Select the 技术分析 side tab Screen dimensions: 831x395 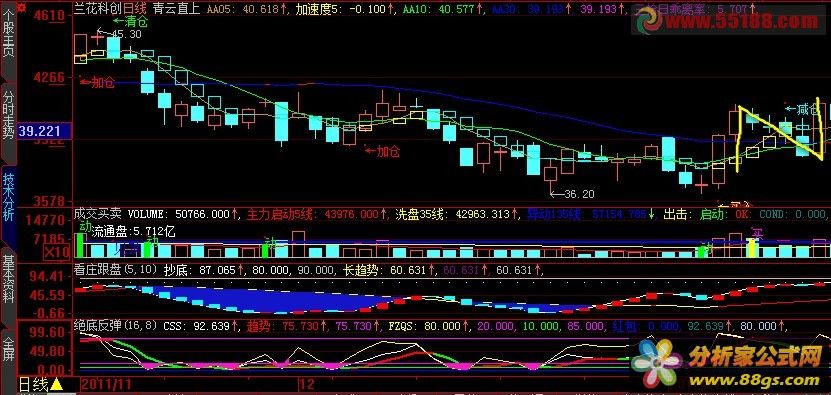click(x=8, y=196)
